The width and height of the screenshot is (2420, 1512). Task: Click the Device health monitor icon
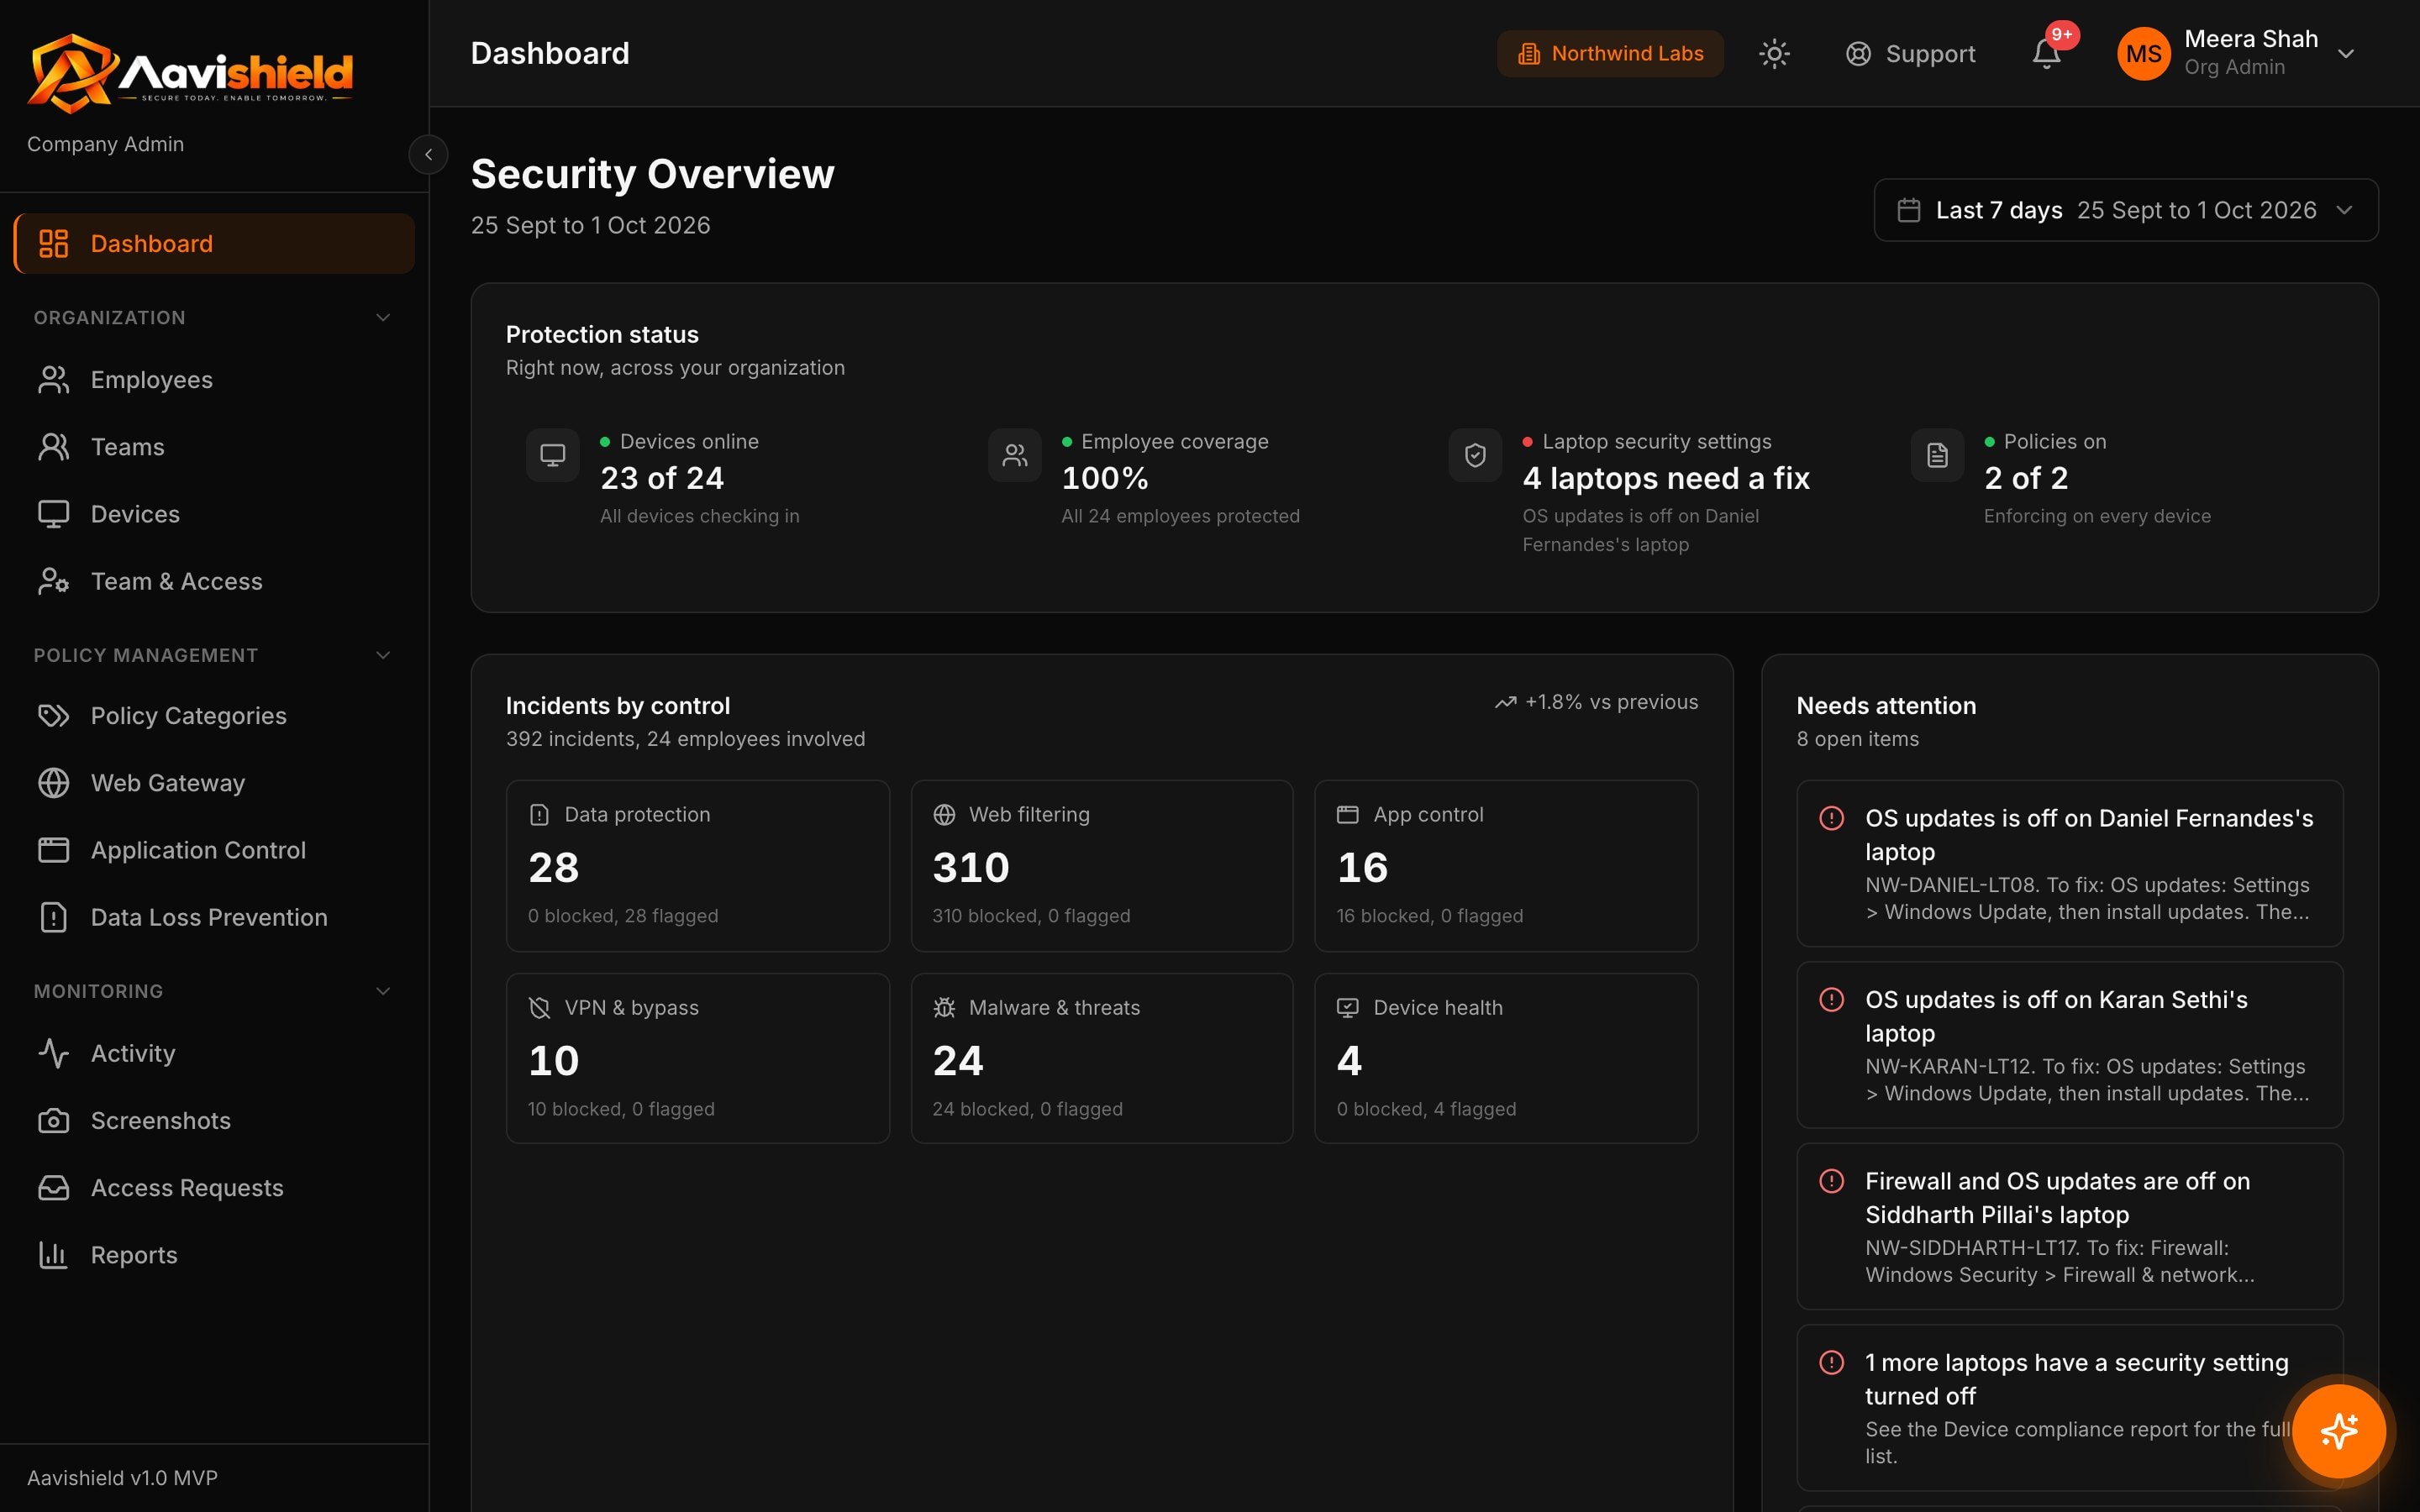point(1348,1008)
